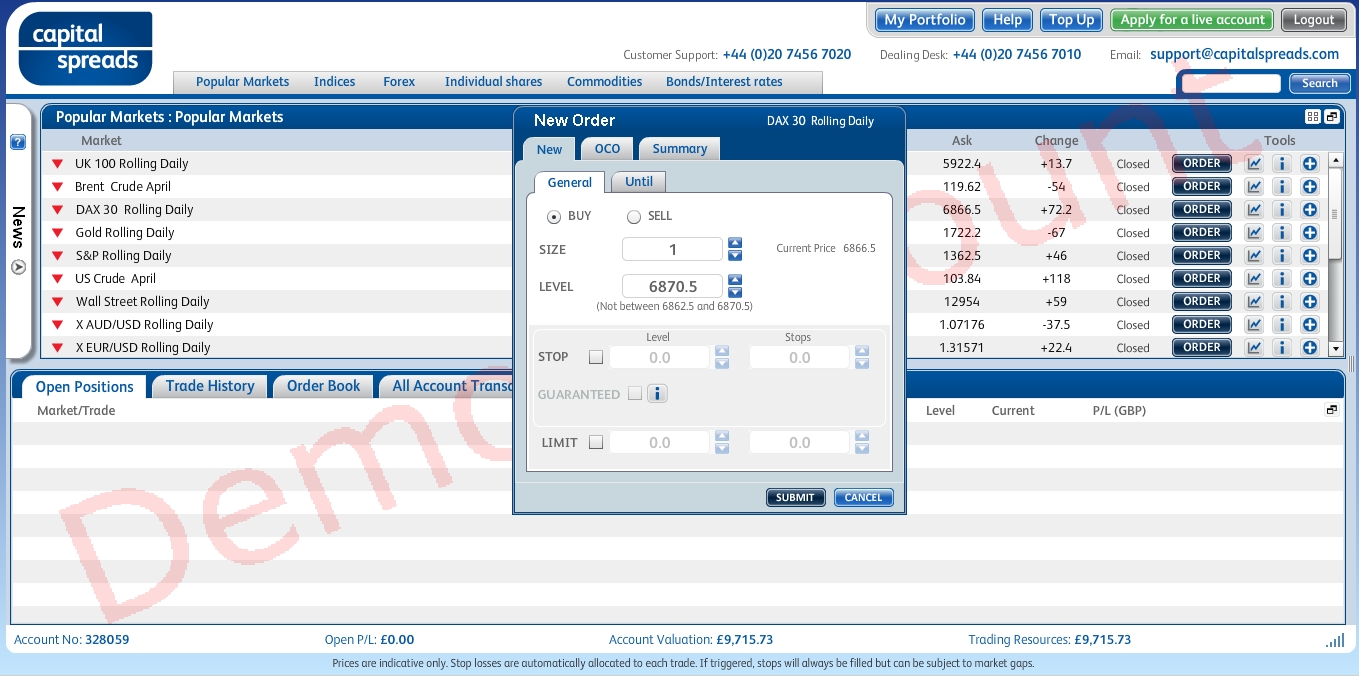1359x676 pixels.
Task: Open chart for Gold Rolling Daily
Action: click(x=1253, y=232)
